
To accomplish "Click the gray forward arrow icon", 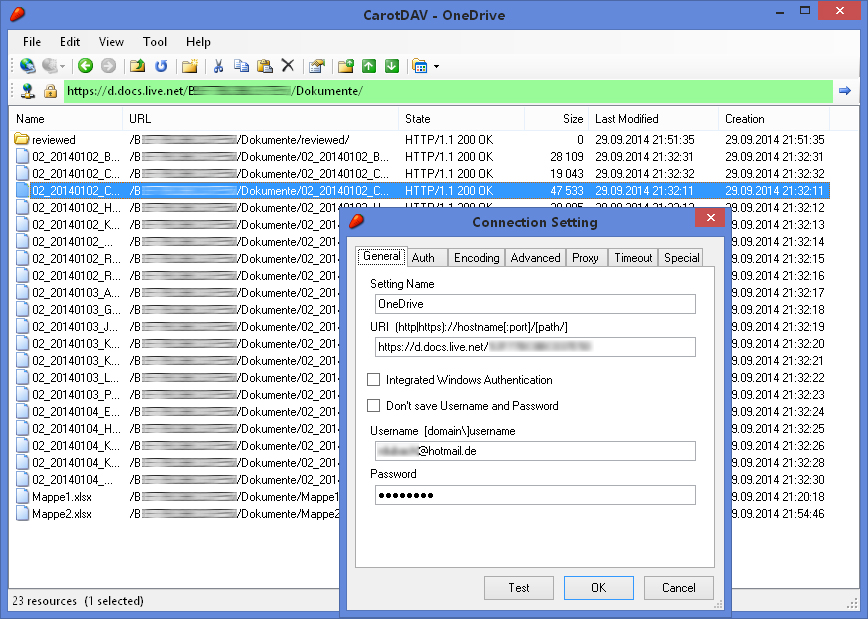I will (x=108, y=66).
